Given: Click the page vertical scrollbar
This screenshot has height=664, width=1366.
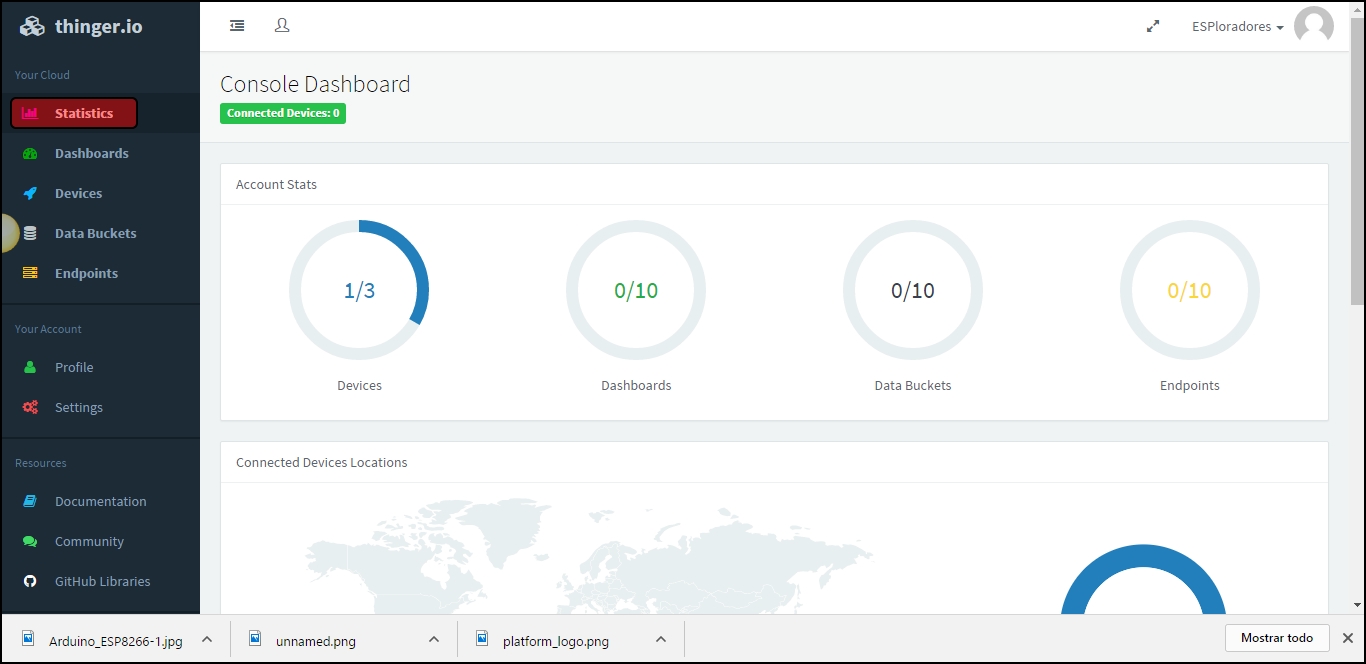Looking at the screenshot, I should [1357, 160].
